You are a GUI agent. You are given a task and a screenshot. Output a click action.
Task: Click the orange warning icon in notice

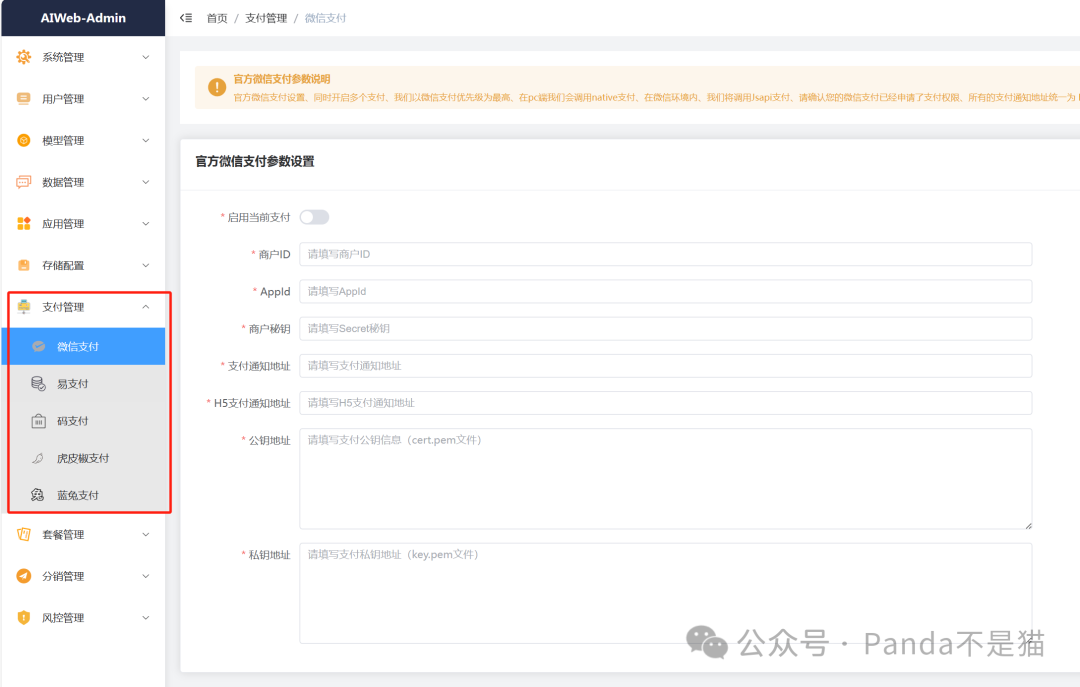[x=217, y=88]
